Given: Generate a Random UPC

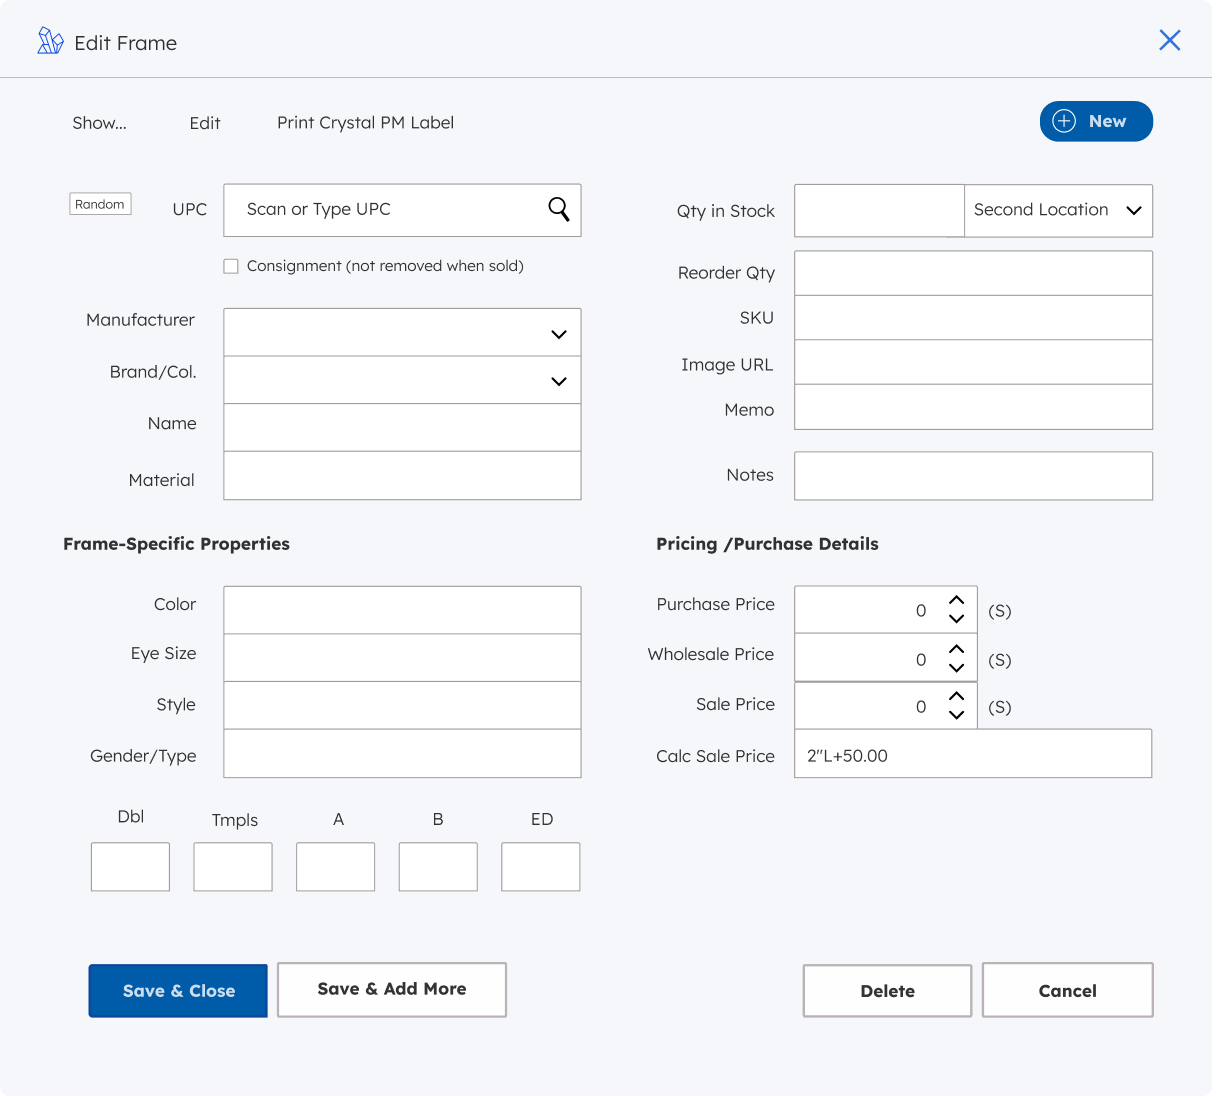Looking at the screenshot, I should [x=100, y=204].
